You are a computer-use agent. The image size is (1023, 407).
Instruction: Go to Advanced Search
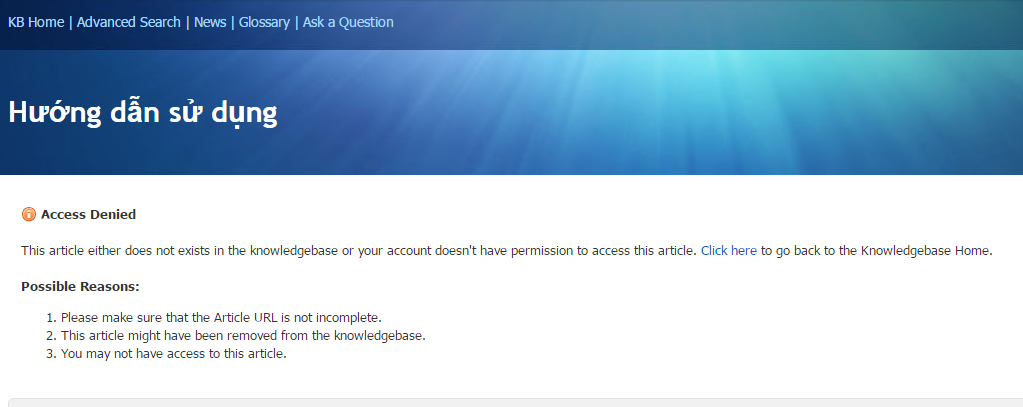(129, 22)
